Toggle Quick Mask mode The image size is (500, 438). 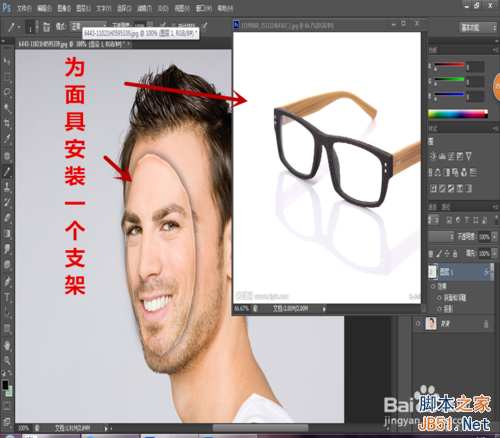(x=7, y=406)
